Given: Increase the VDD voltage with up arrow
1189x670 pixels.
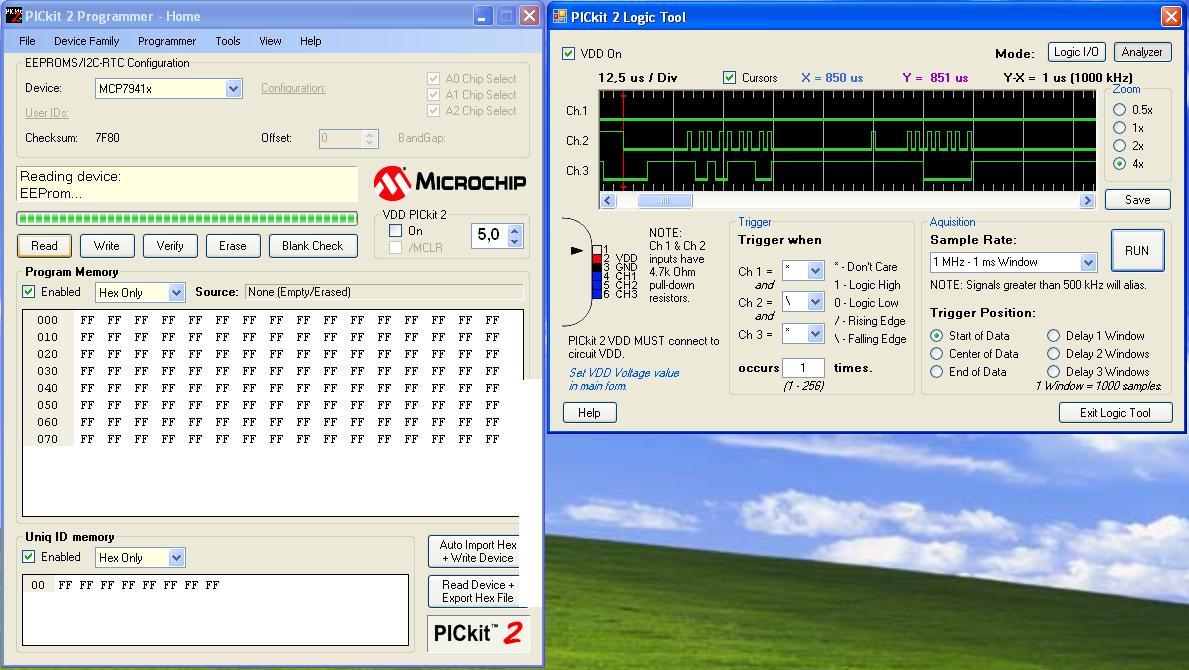Looking at the screenshot, I should (x=515, y=230).
